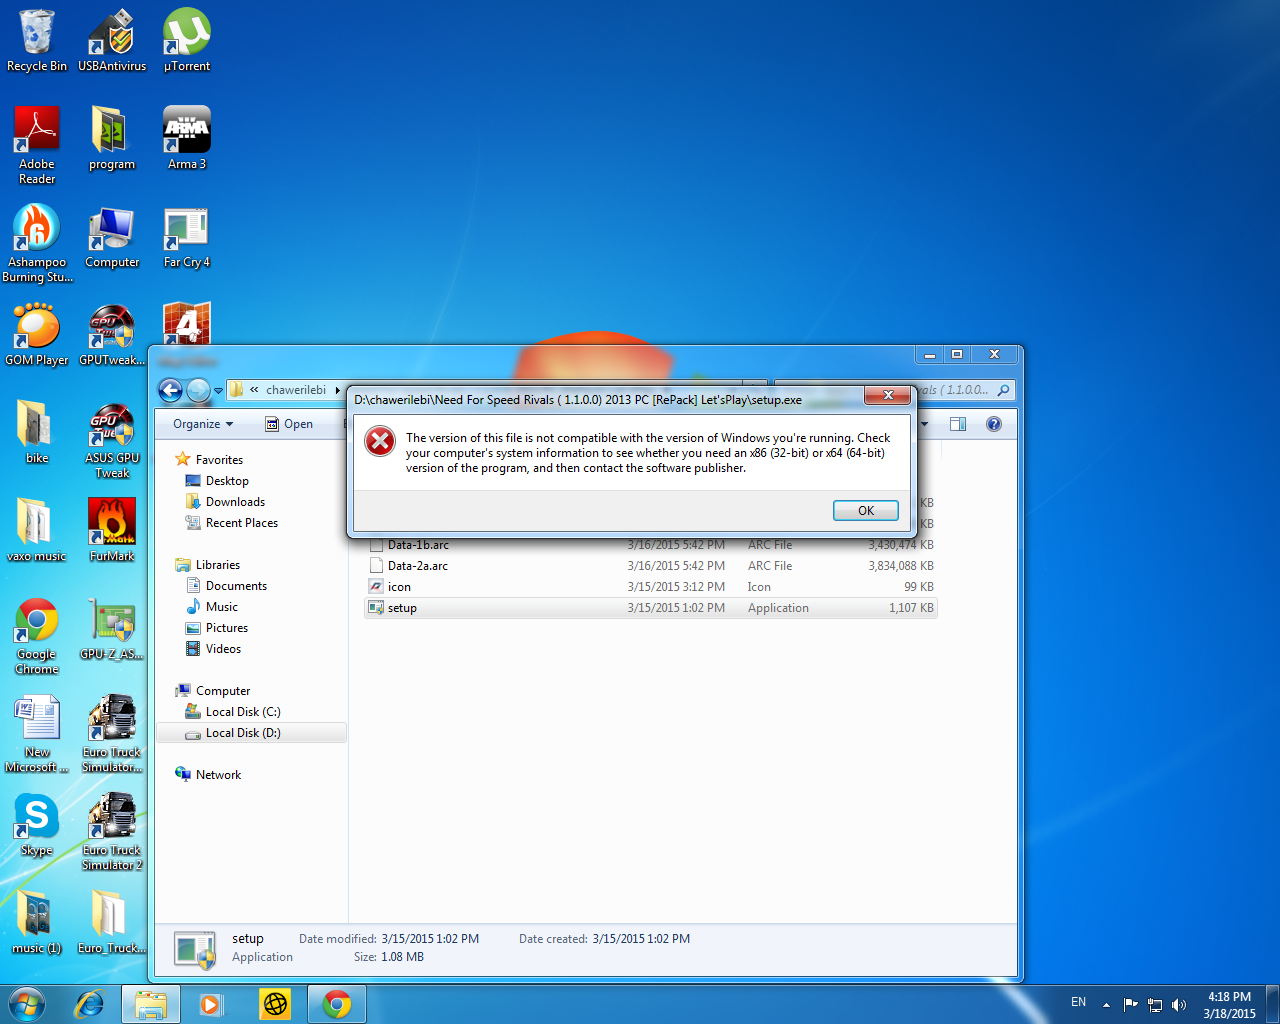This screenshot has width=1280, height=1024.
Task: Switch input language via EN indicator
Action: (x=1078, y=1002)
